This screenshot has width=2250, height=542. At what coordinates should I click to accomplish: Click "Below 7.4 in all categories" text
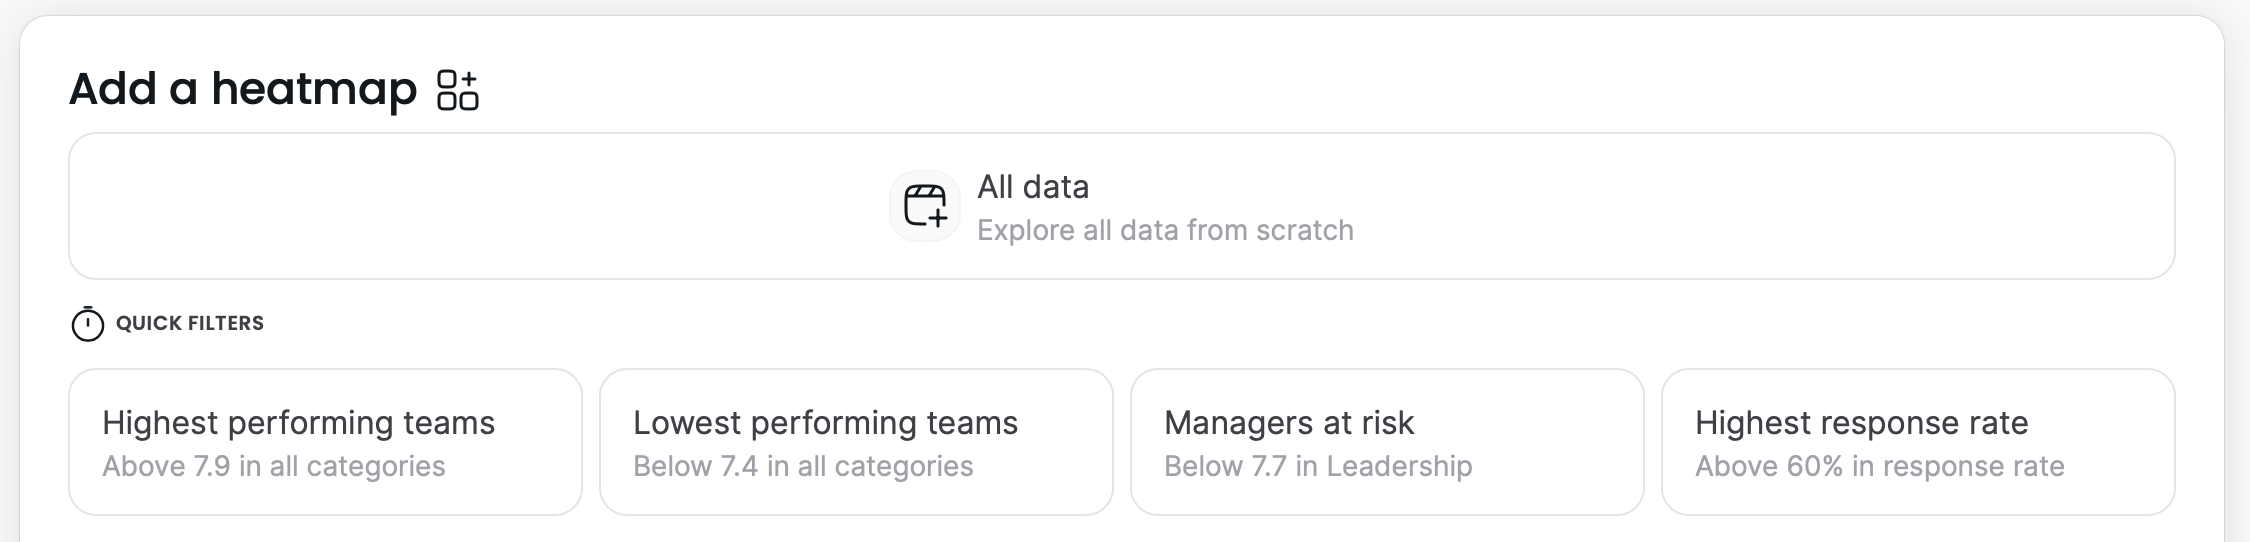[803, 466]
